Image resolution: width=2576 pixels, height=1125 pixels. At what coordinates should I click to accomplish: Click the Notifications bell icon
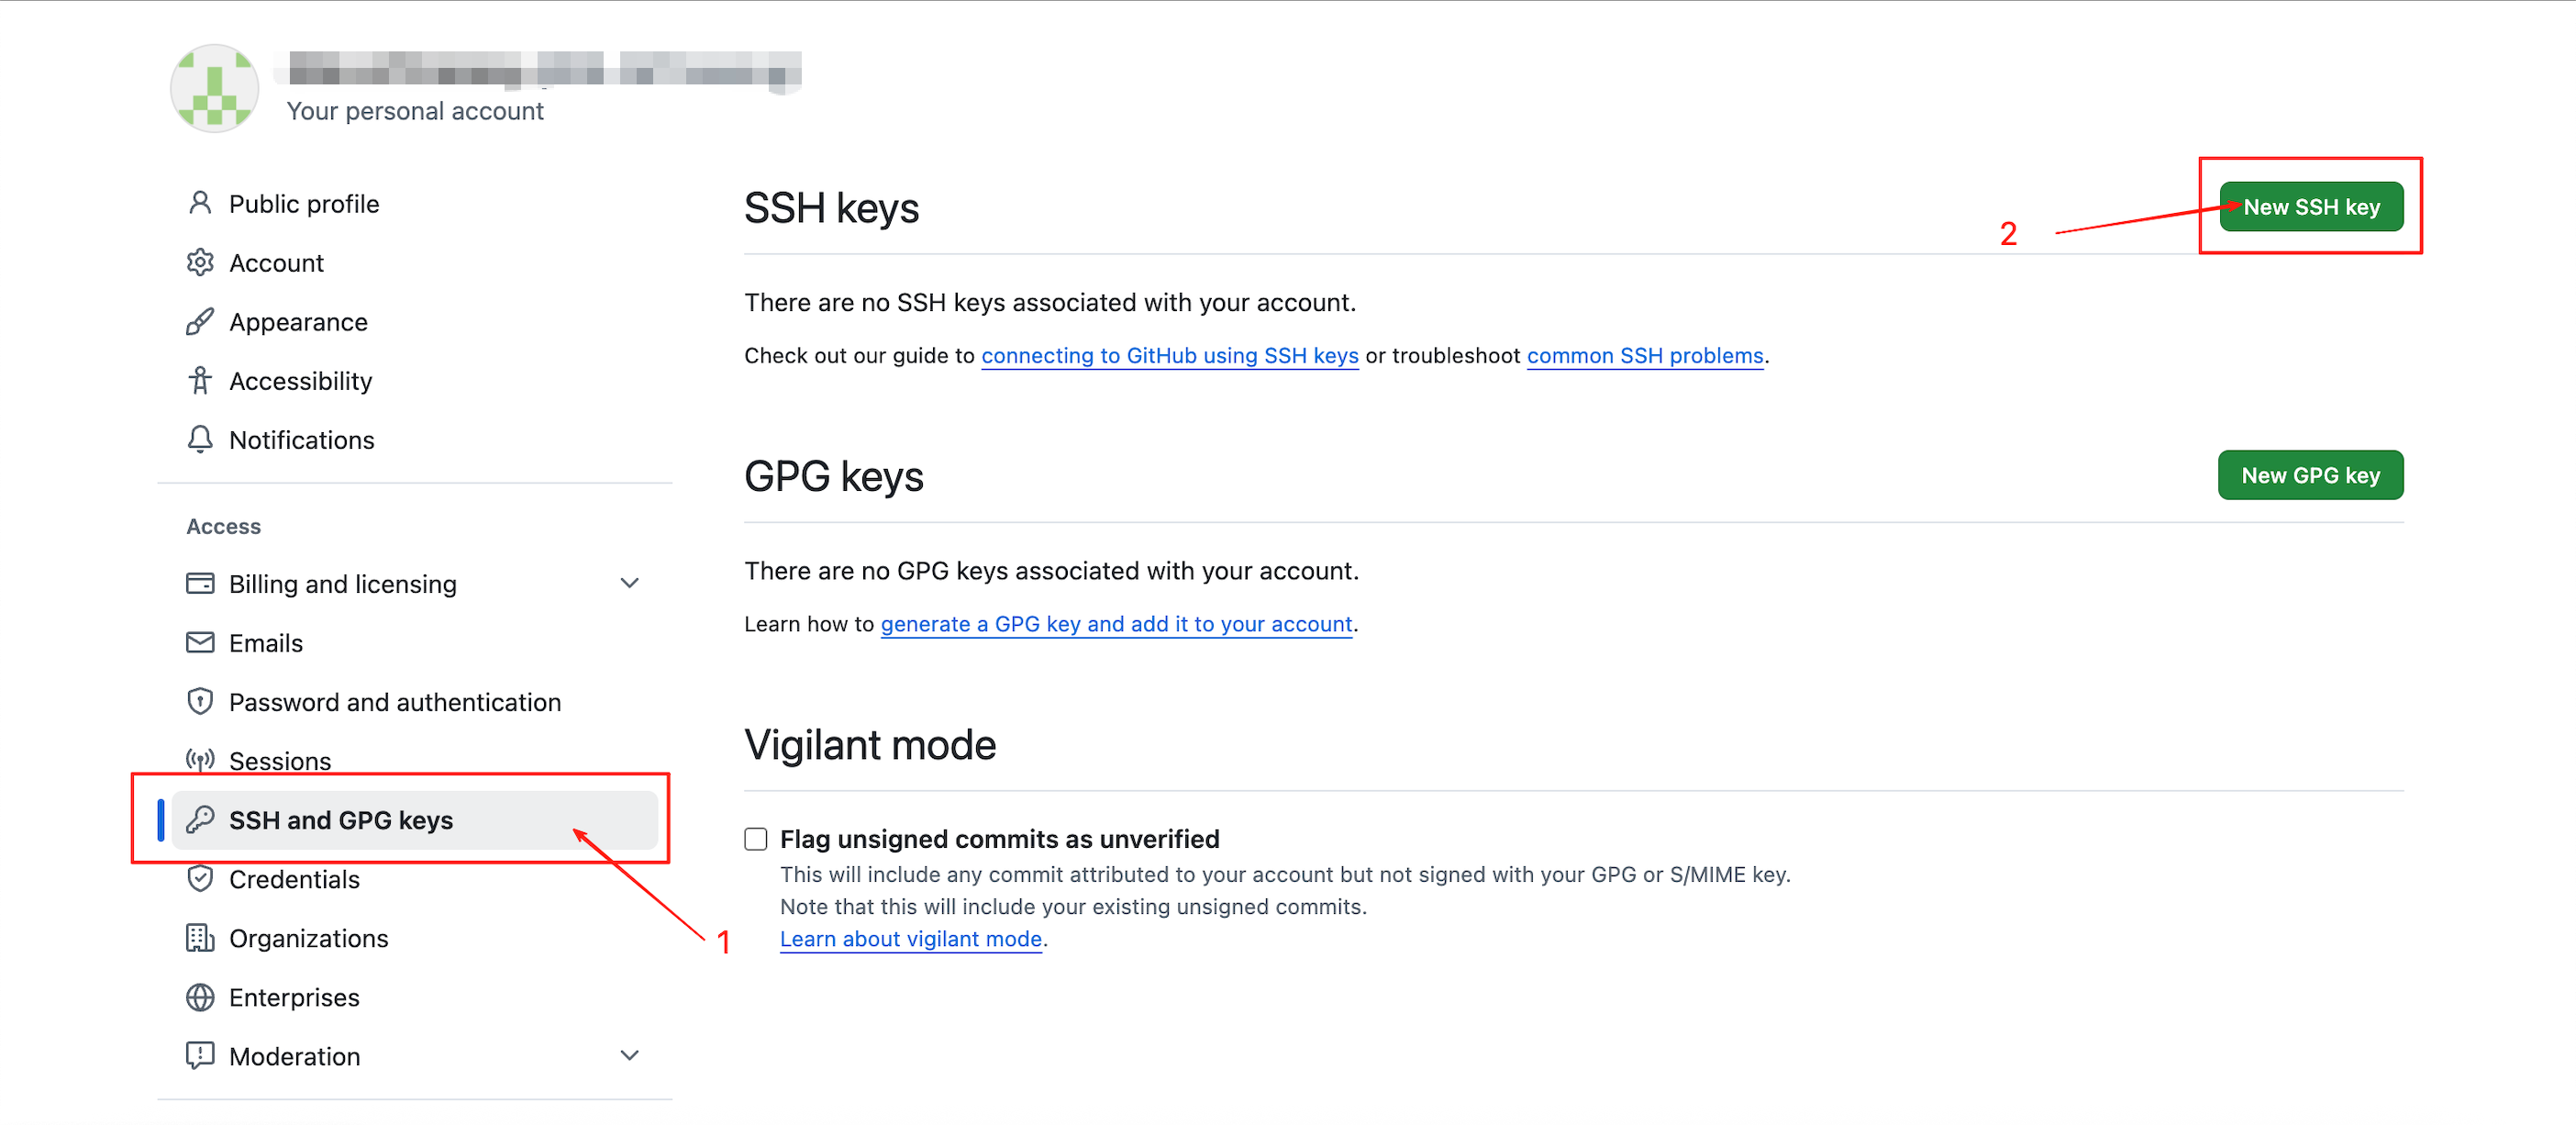[x=200, y=439]
